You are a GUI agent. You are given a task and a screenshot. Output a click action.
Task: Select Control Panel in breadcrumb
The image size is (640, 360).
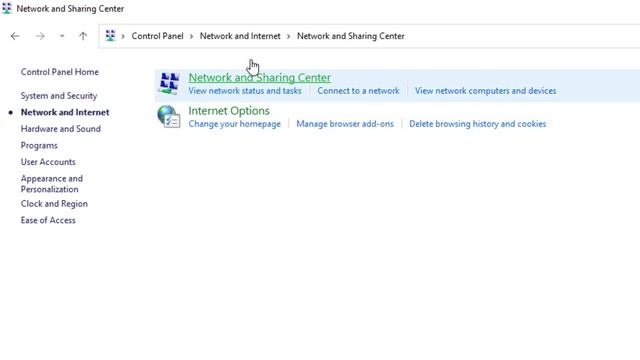click(157, 36)
